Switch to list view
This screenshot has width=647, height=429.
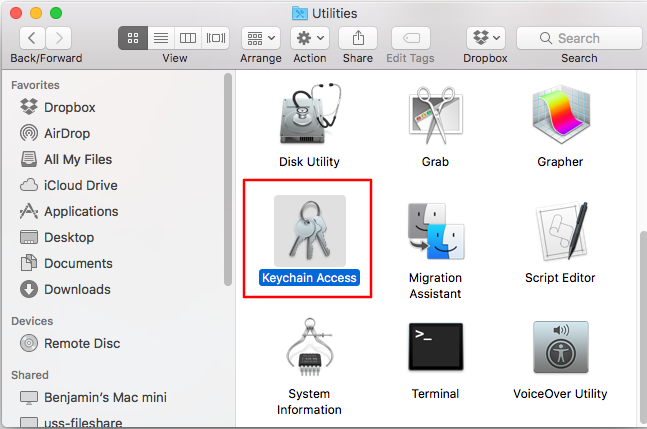point(161,38)
